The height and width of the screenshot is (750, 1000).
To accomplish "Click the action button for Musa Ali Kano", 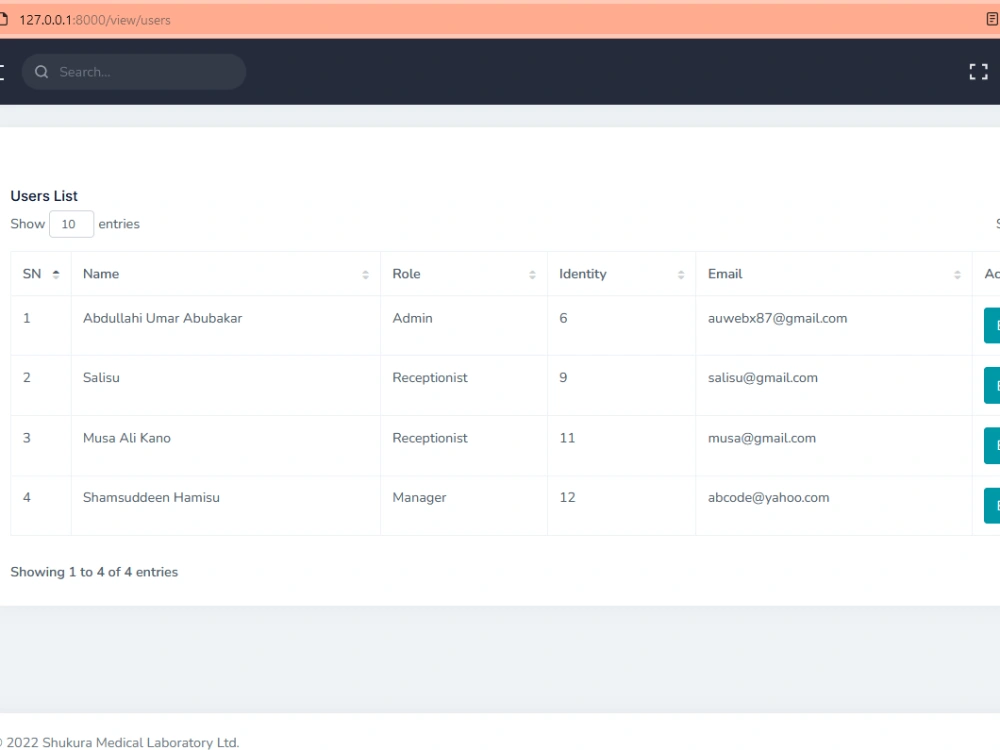I will (994, 445).
